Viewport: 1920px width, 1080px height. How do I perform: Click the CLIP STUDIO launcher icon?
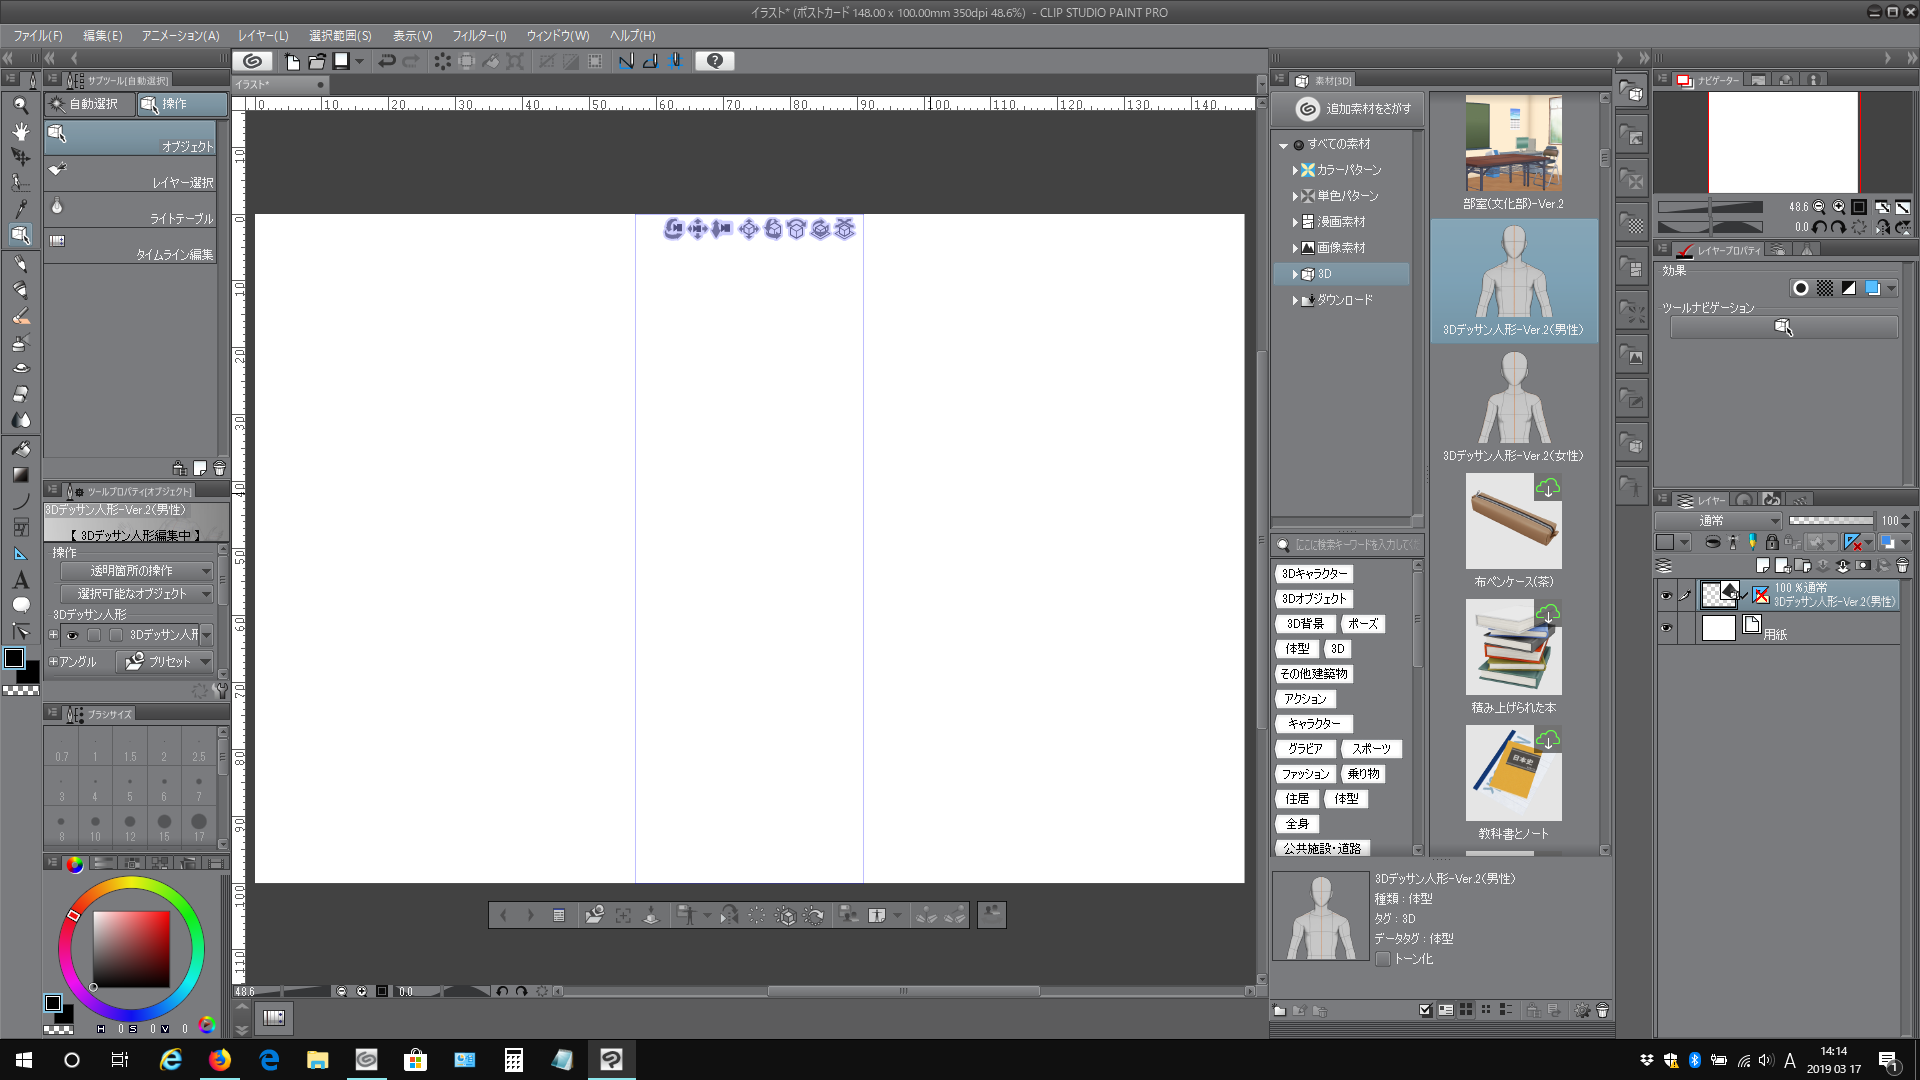[253, 61]
